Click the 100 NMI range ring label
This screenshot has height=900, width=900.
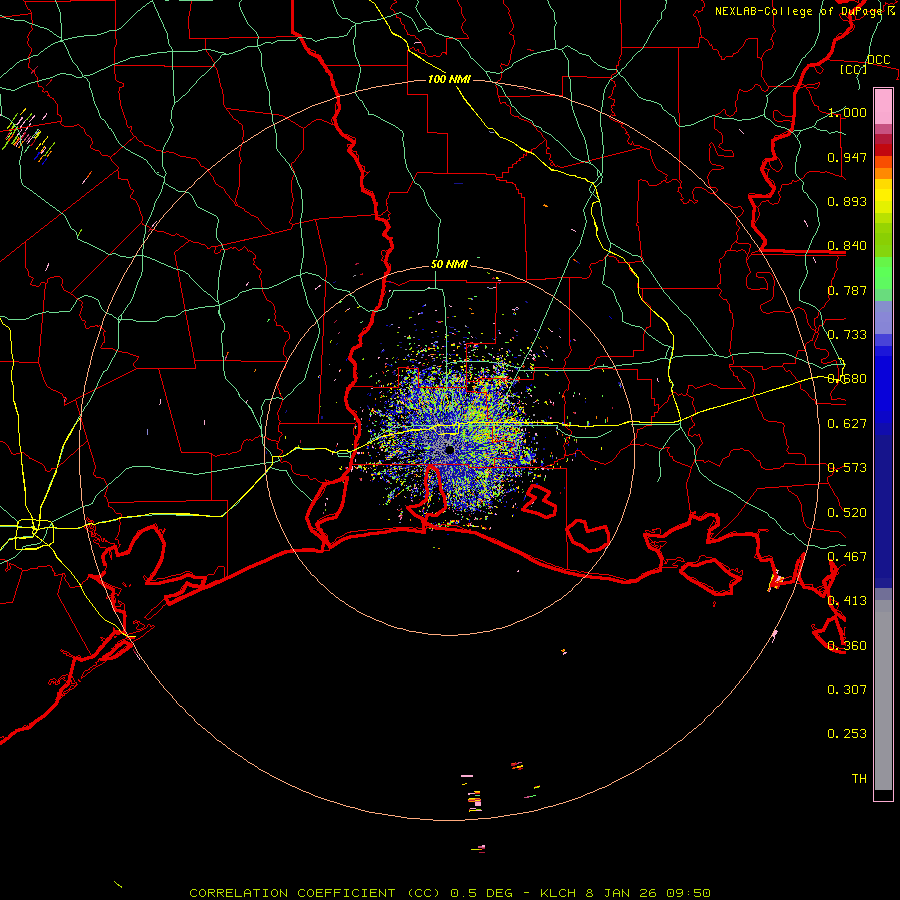[449, 79]
